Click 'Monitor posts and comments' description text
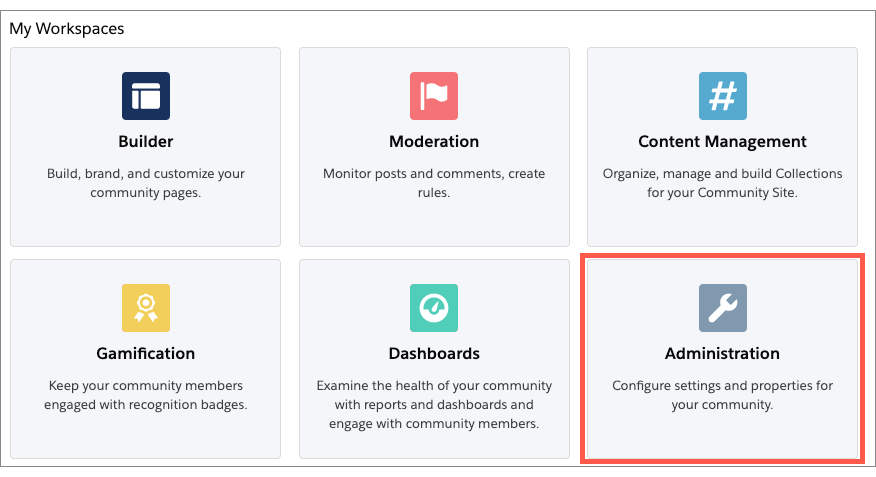The width and height of the screenshot is (876, 477). [x=434, y=183]
